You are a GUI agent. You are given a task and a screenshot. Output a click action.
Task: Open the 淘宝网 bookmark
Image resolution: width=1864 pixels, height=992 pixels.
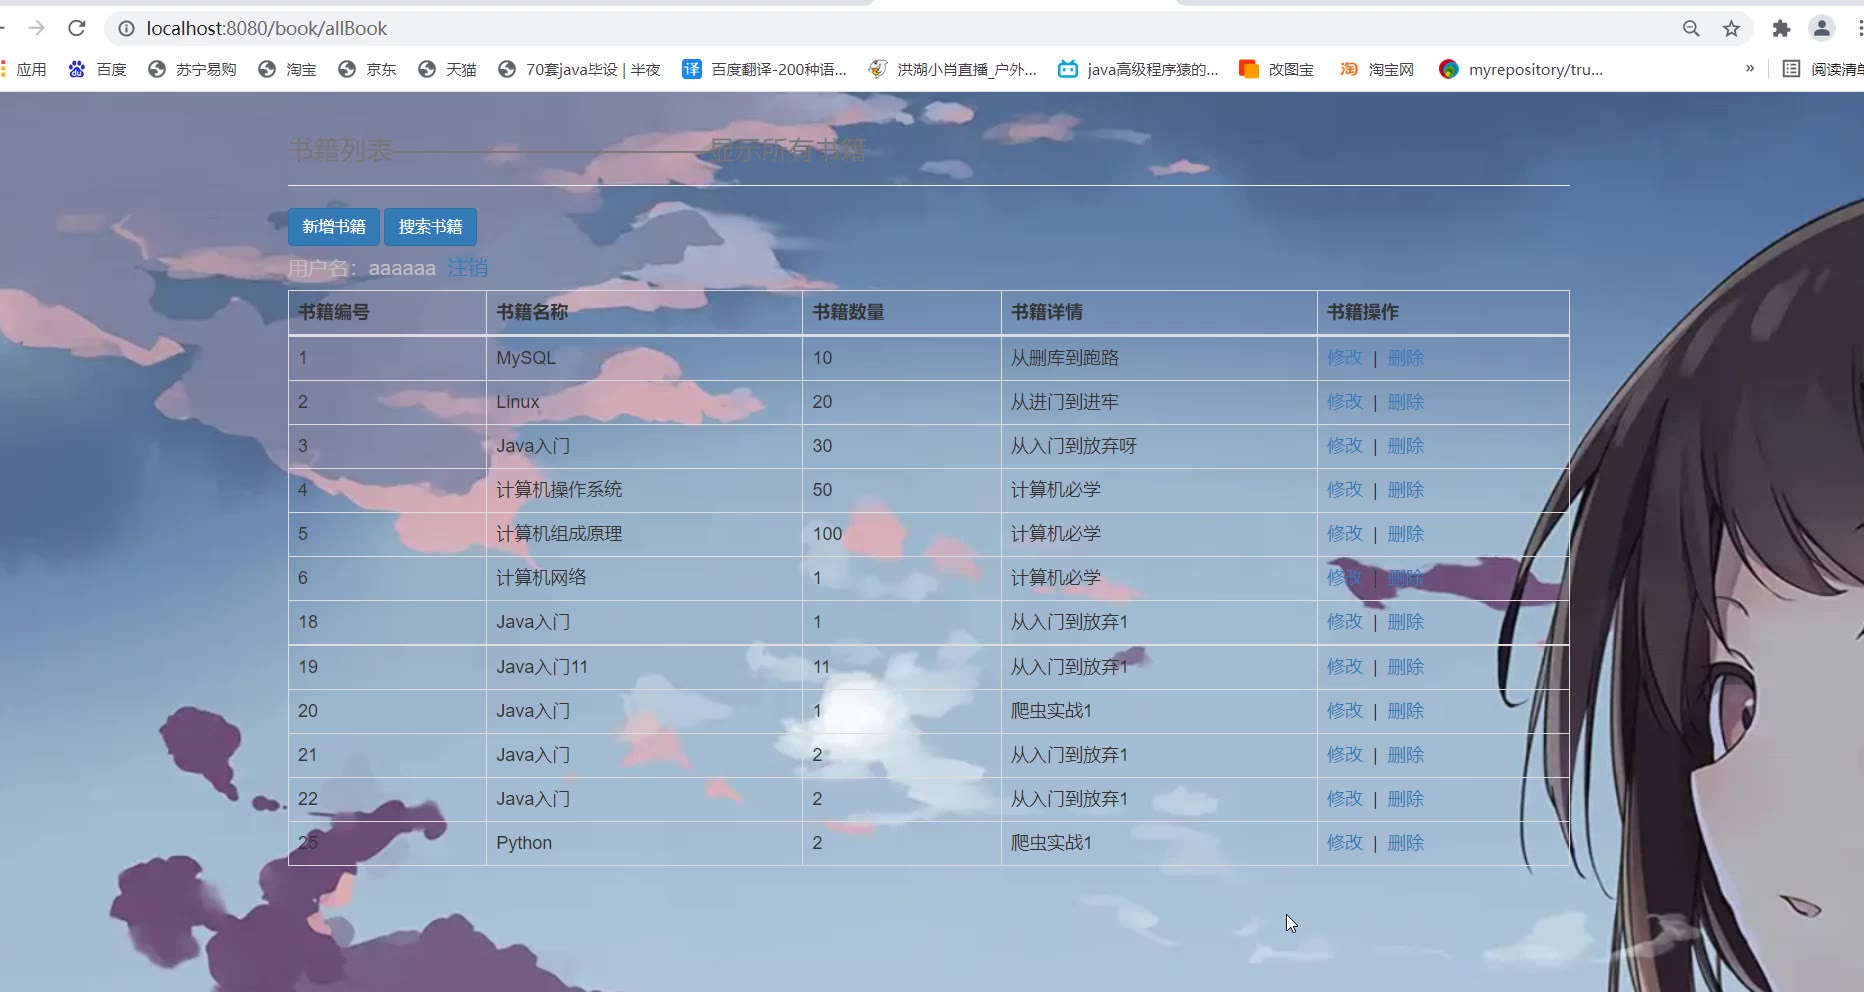point(1377,69)
